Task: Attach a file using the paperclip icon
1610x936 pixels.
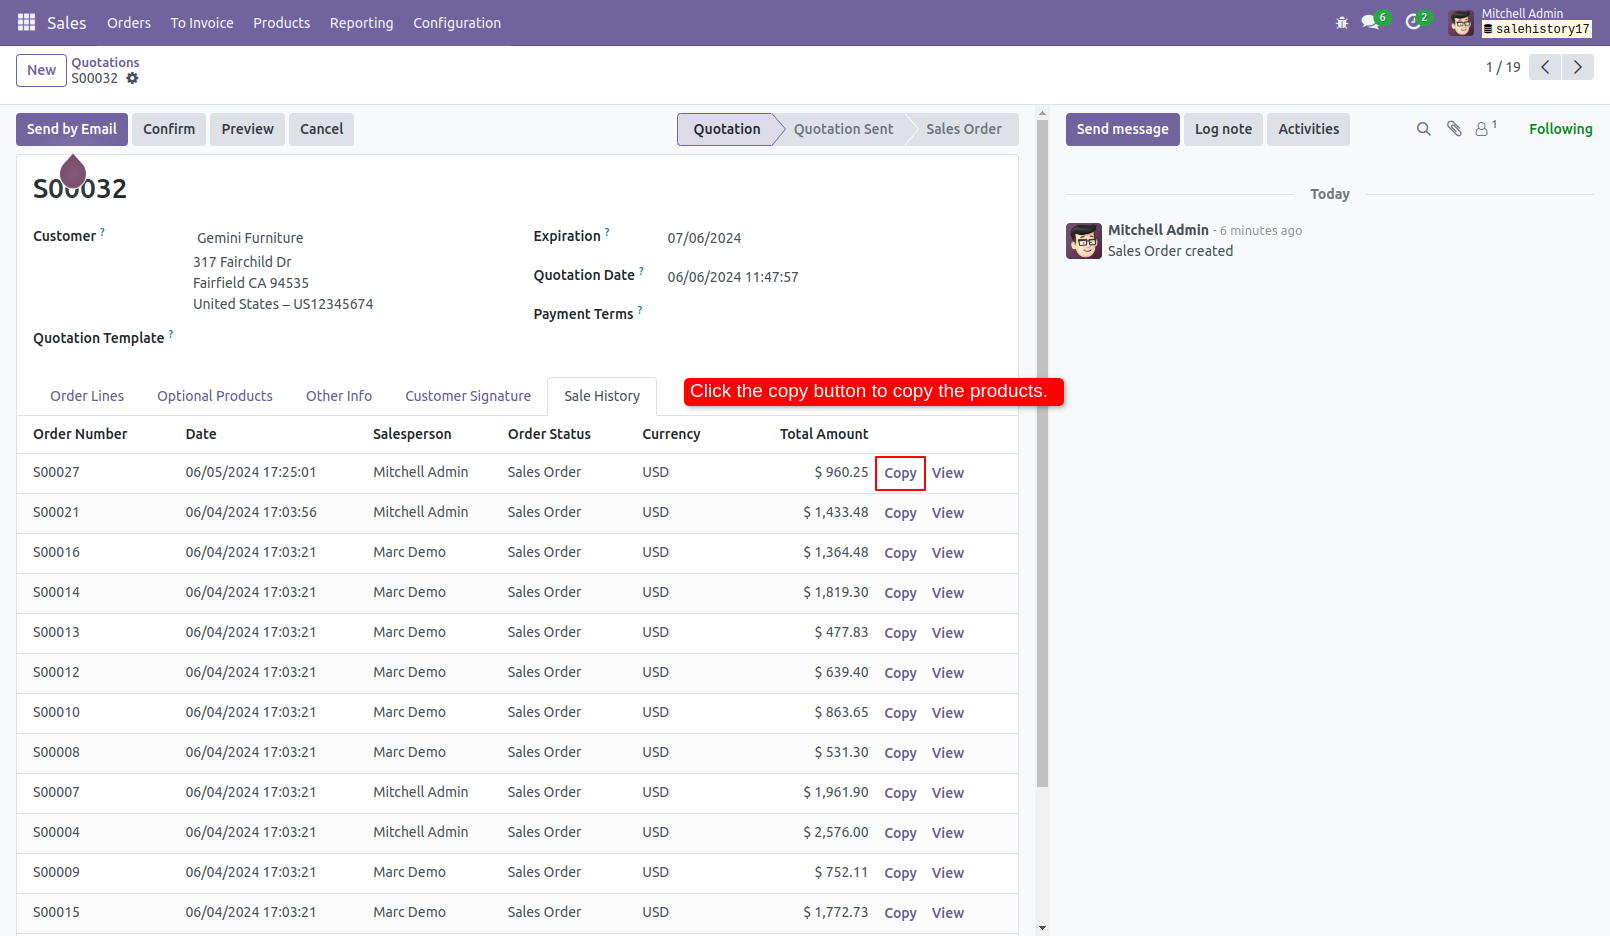Action: pyautogui.click(x=1453, y=129)
